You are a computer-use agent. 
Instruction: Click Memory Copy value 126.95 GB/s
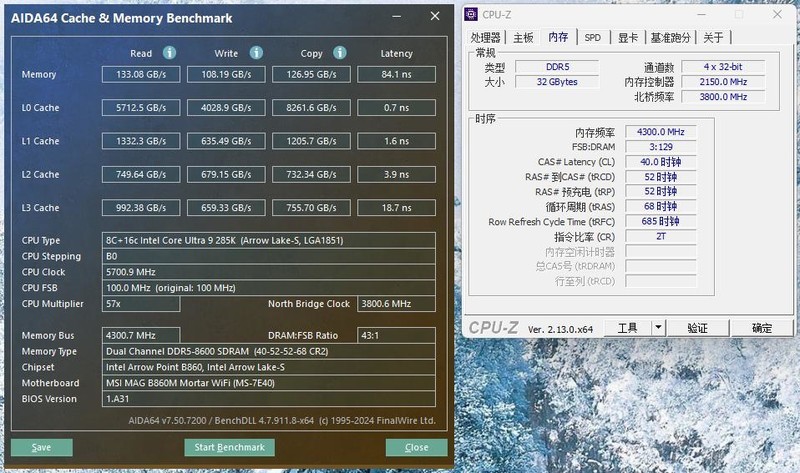pos(311,74)
